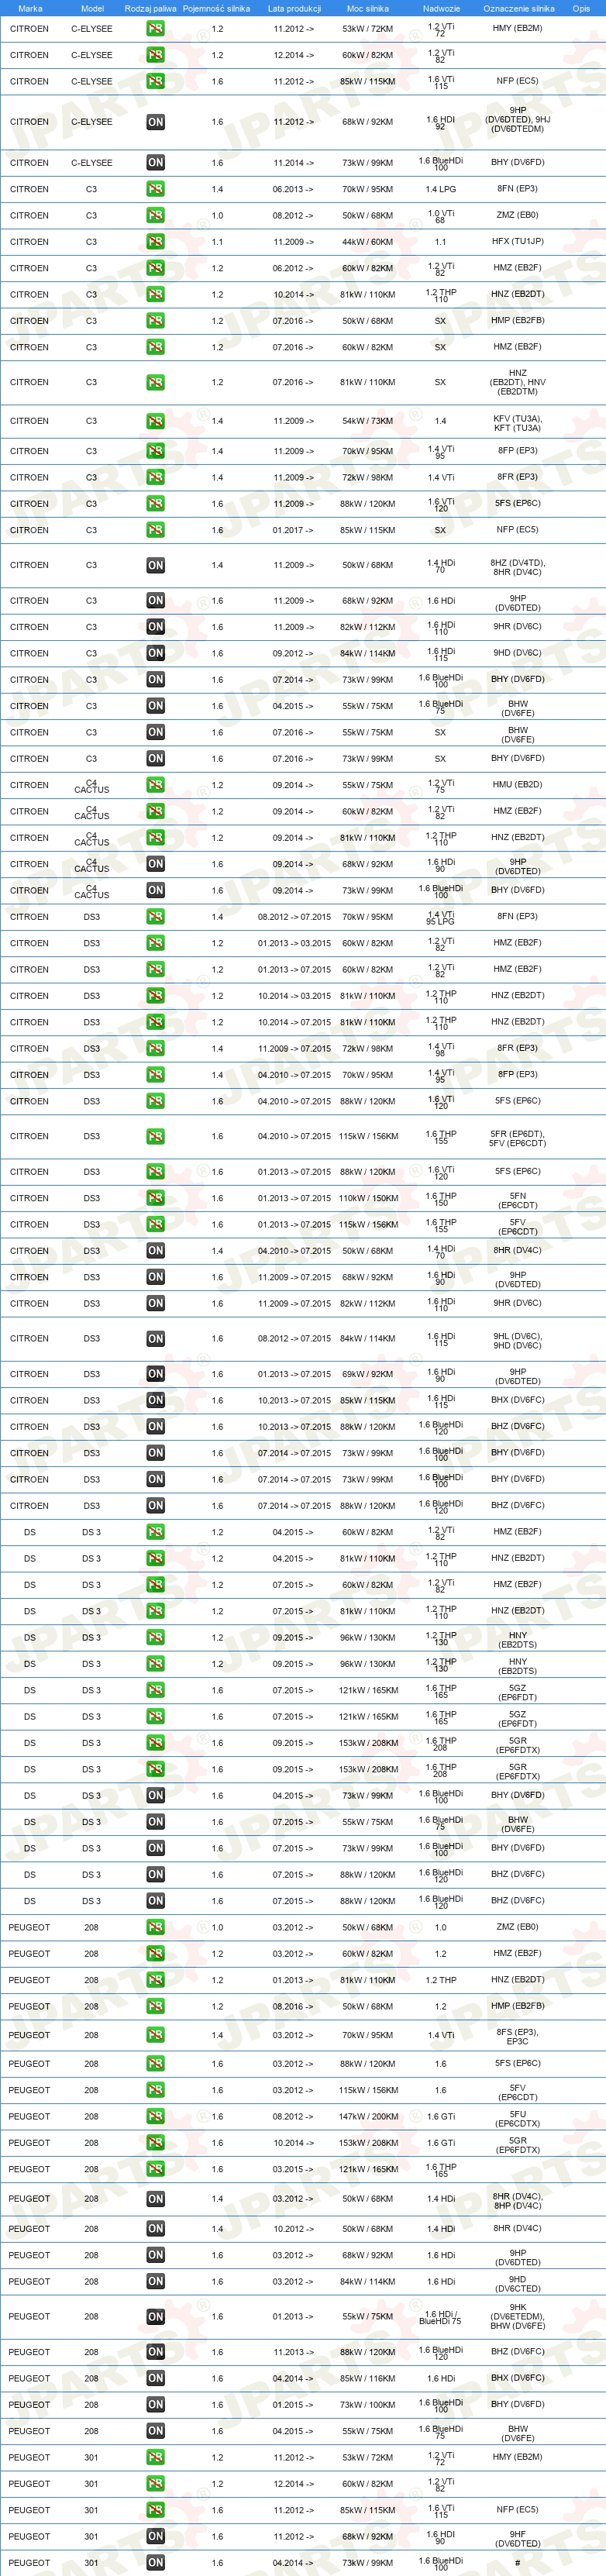Click diesel ON icon in Peugeot 208 9HD (DV6CTED) row
The width and height of the screenshot is (606, 2576).
click(155, 2281)
